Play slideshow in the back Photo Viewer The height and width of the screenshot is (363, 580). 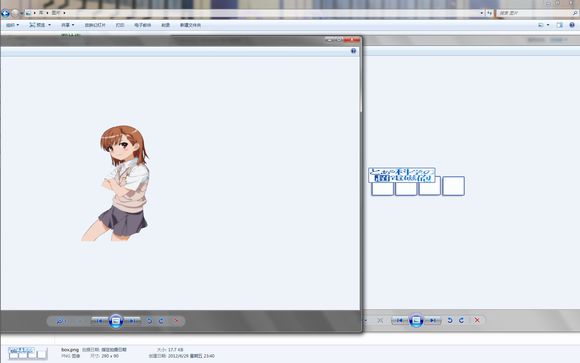click(x=416, y=320)
